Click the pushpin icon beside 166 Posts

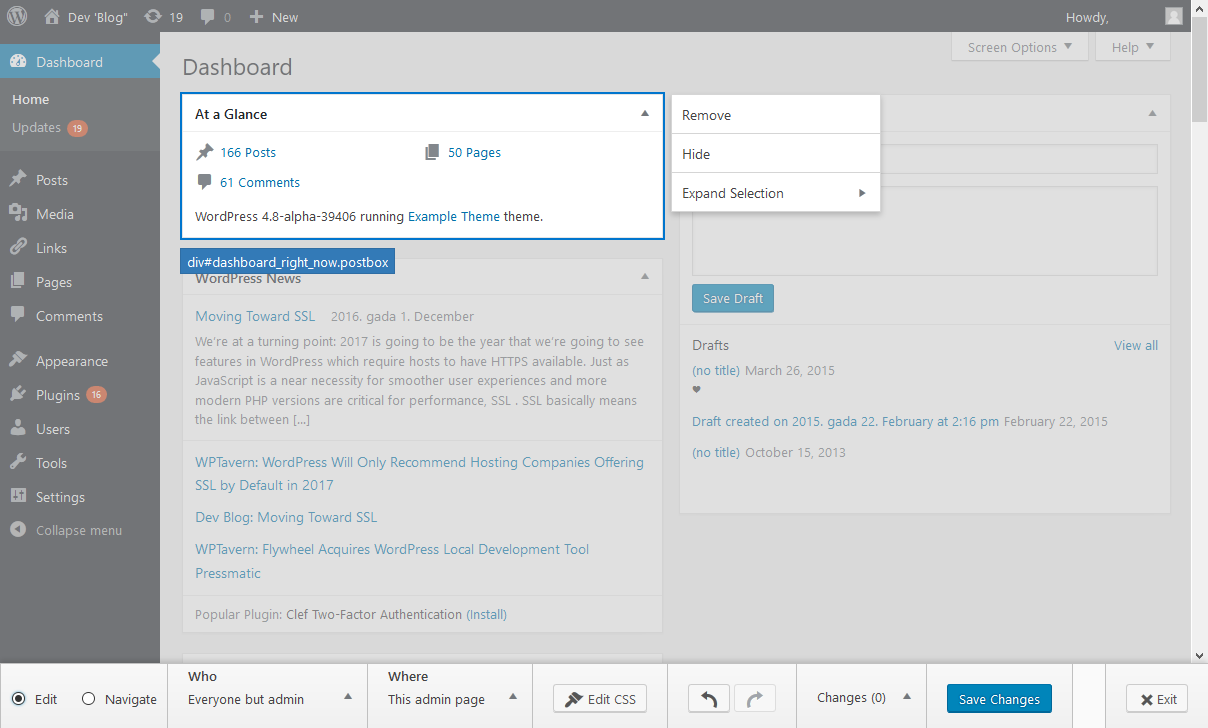[x=205, y=152]
